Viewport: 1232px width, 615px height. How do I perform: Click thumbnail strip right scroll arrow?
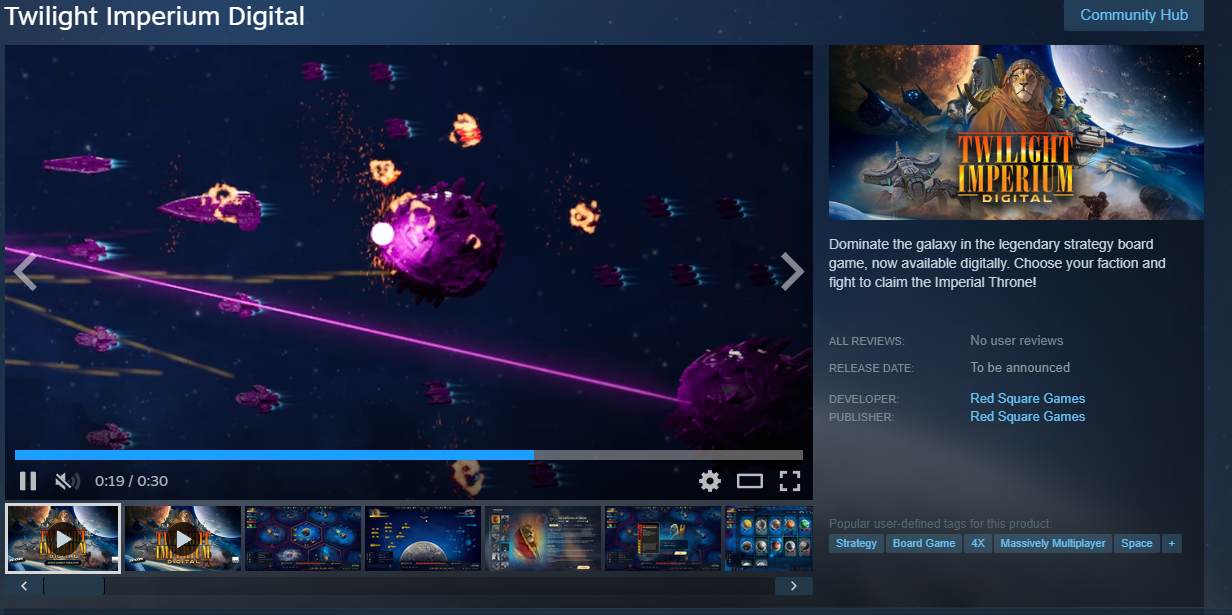[794, 586]
